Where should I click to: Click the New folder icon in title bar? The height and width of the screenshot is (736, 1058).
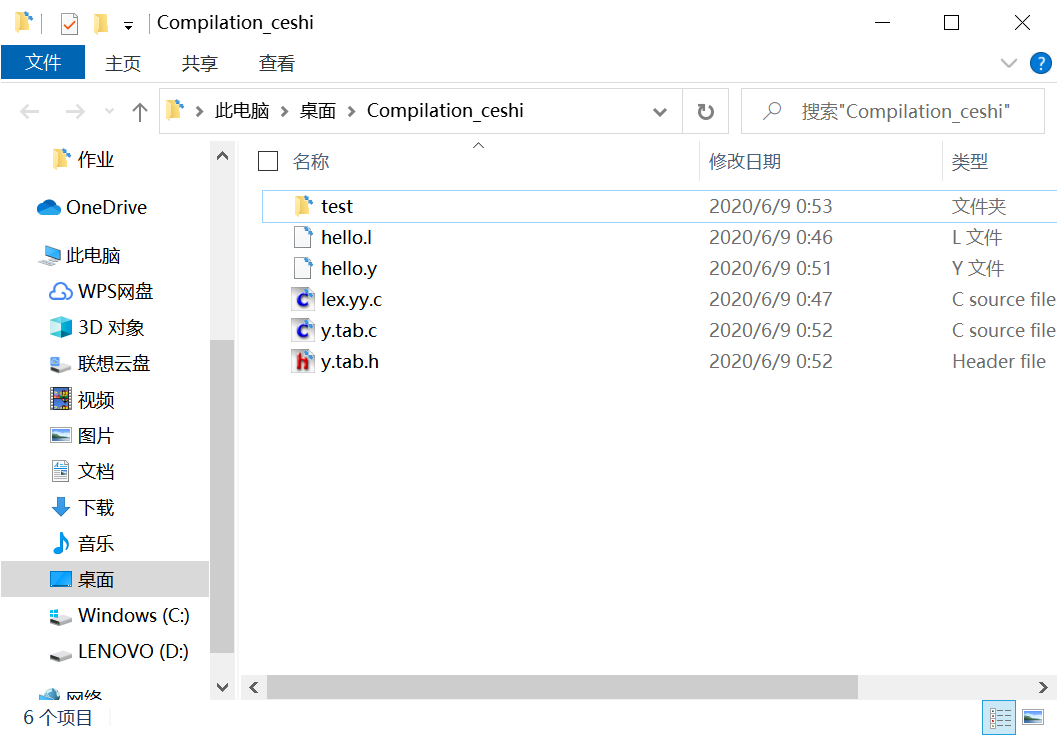[x=101, y=24]
